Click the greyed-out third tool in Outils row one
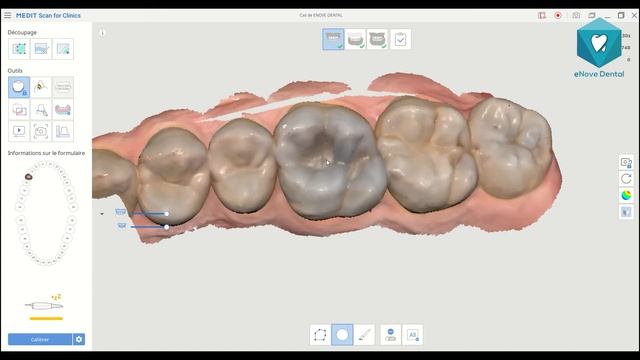This screenshot has width=640, height=360. pyautogui.click(x=63, y=87)
